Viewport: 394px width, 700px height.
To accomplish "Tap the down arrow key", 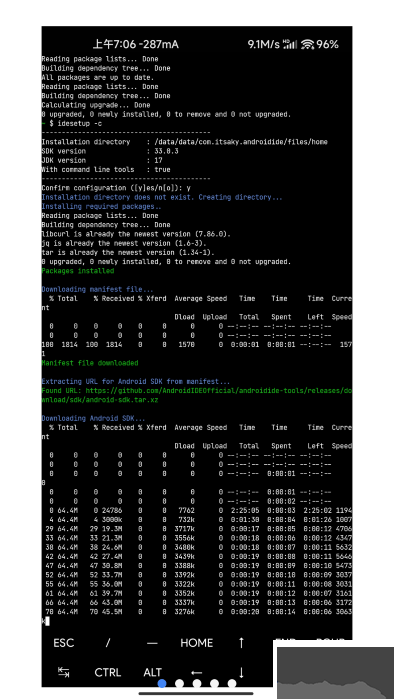I will [241, 672].
